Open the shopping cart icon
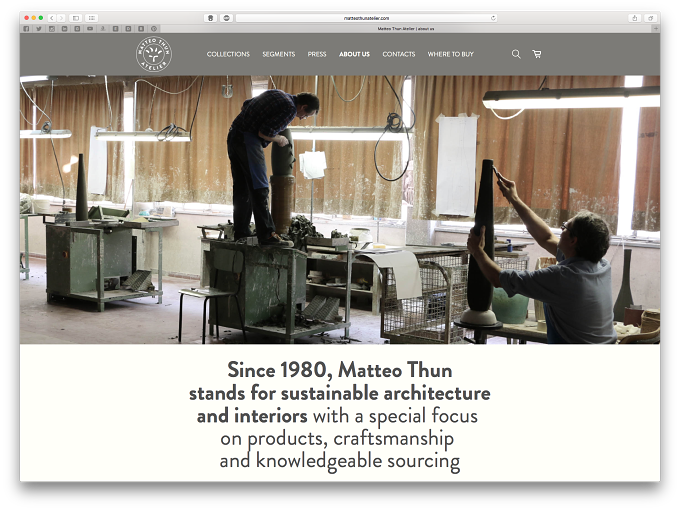 [537, 54]
